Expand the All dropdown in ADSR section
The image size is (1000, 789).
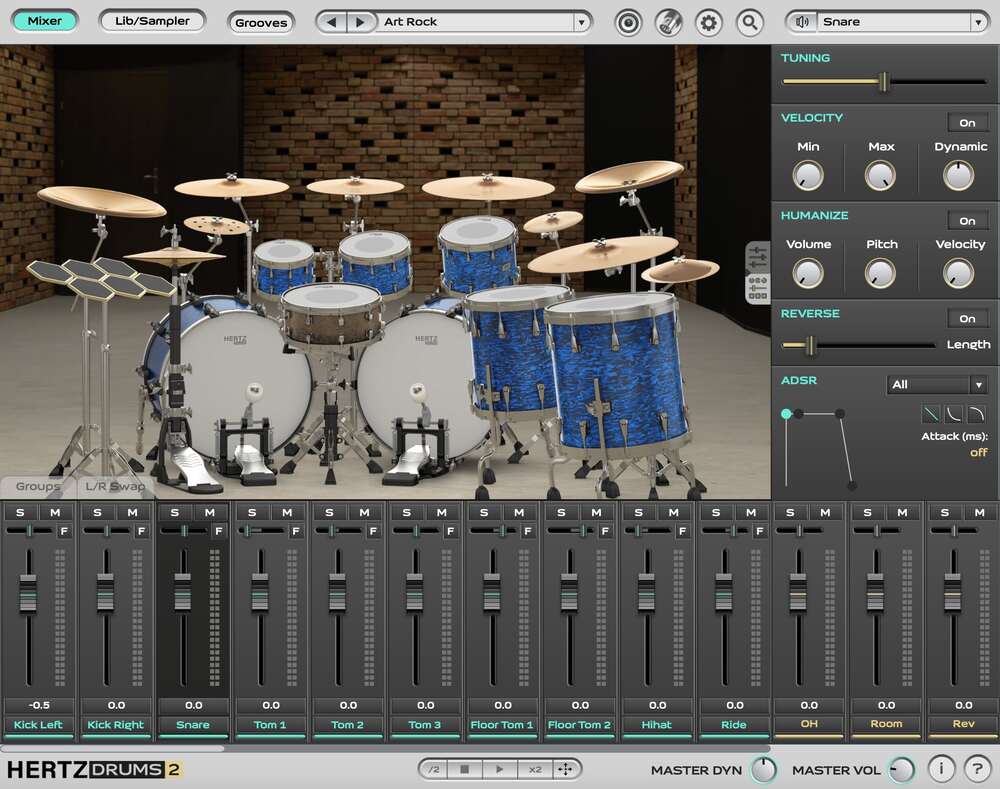[x=936, y=384]
